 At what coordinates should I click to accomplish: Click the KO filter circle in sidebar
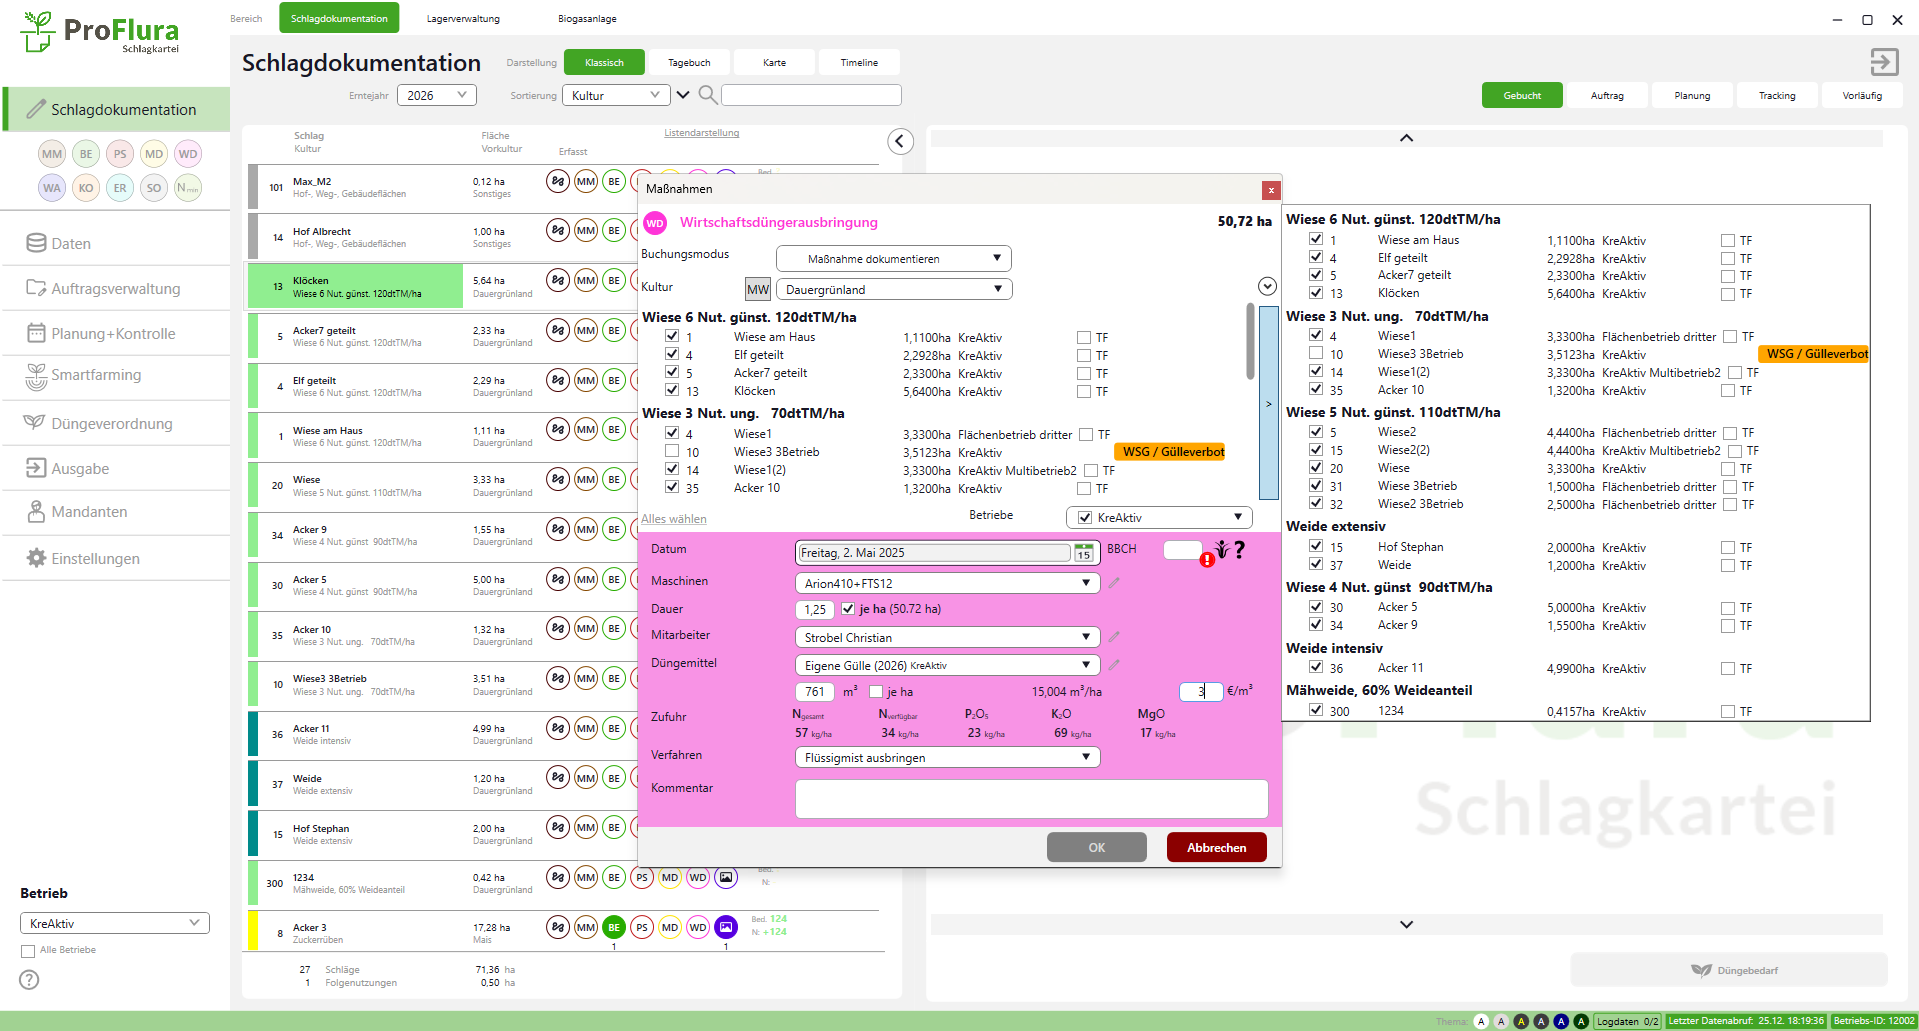coord(86,188)
